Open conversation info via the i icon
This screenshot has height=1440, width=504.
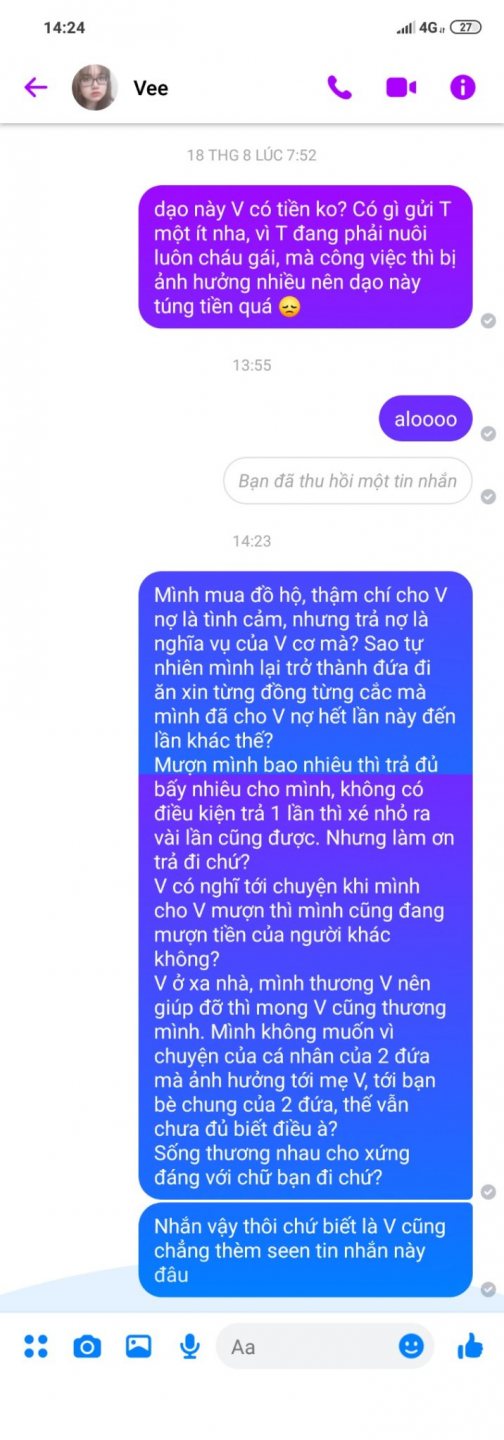(x=462, y=87)
